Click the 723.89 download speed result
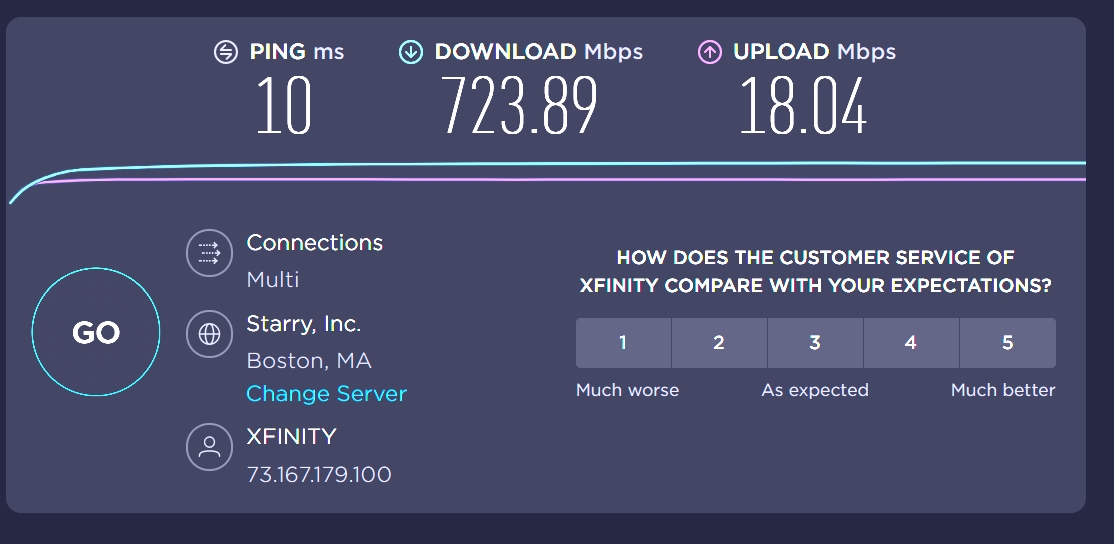 point(520,106)
